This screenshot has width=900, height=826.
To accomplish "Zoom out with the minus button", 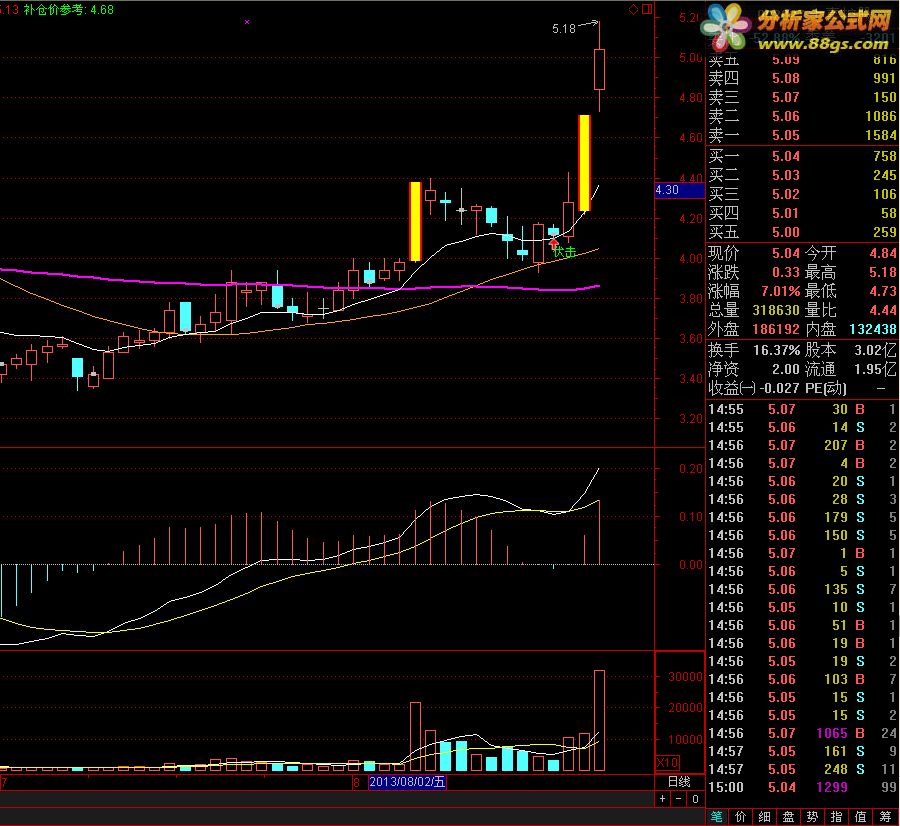I will point(679,798).
